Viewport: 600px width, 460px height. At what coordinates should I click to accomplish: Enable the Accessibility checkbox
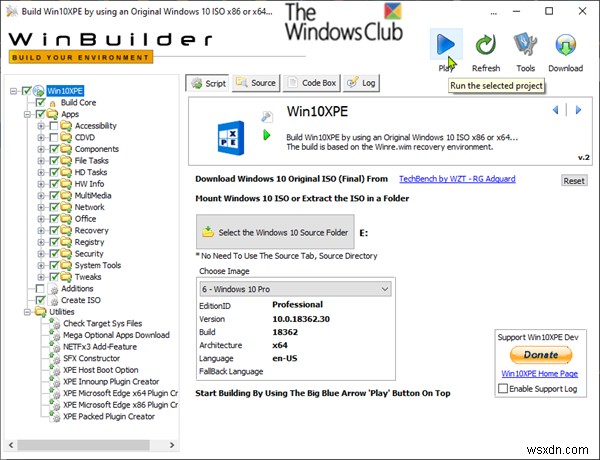click(54, 126)
